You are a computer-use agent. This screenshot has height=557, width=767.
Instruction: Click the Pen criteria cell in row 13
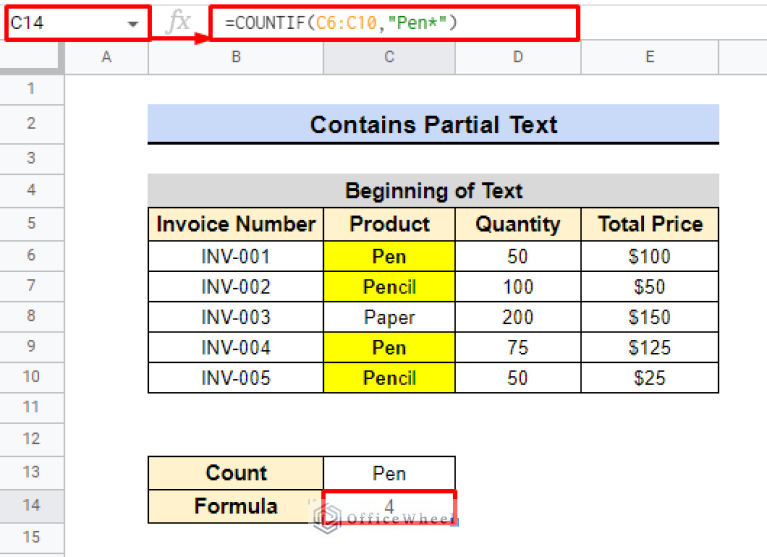389,473
